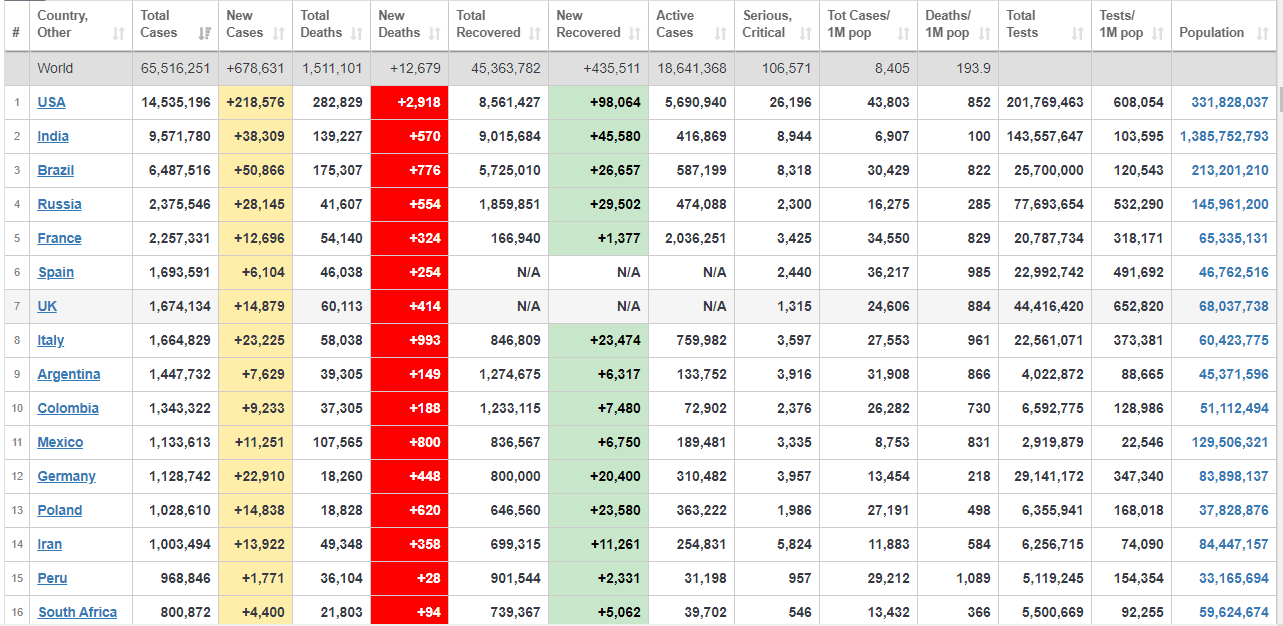The height and width of the screenshot is (626, 1283).
Task: Open the Germany country link
Action: [67, 476]
